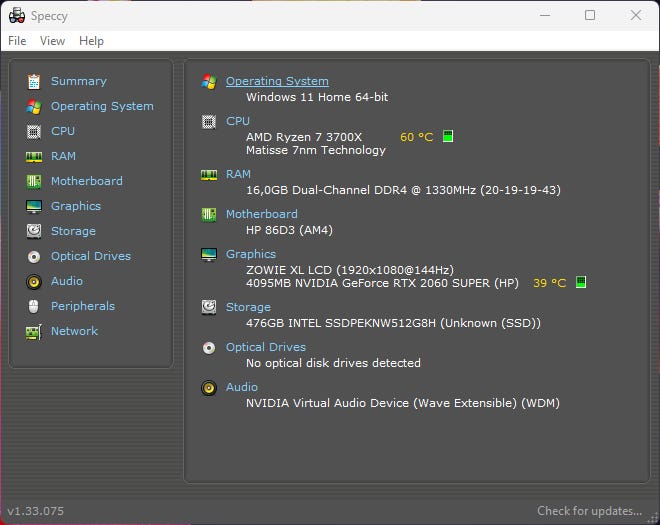
Task: Click the Graphics monitor icon in sidebar
Action: pos(34,206)
